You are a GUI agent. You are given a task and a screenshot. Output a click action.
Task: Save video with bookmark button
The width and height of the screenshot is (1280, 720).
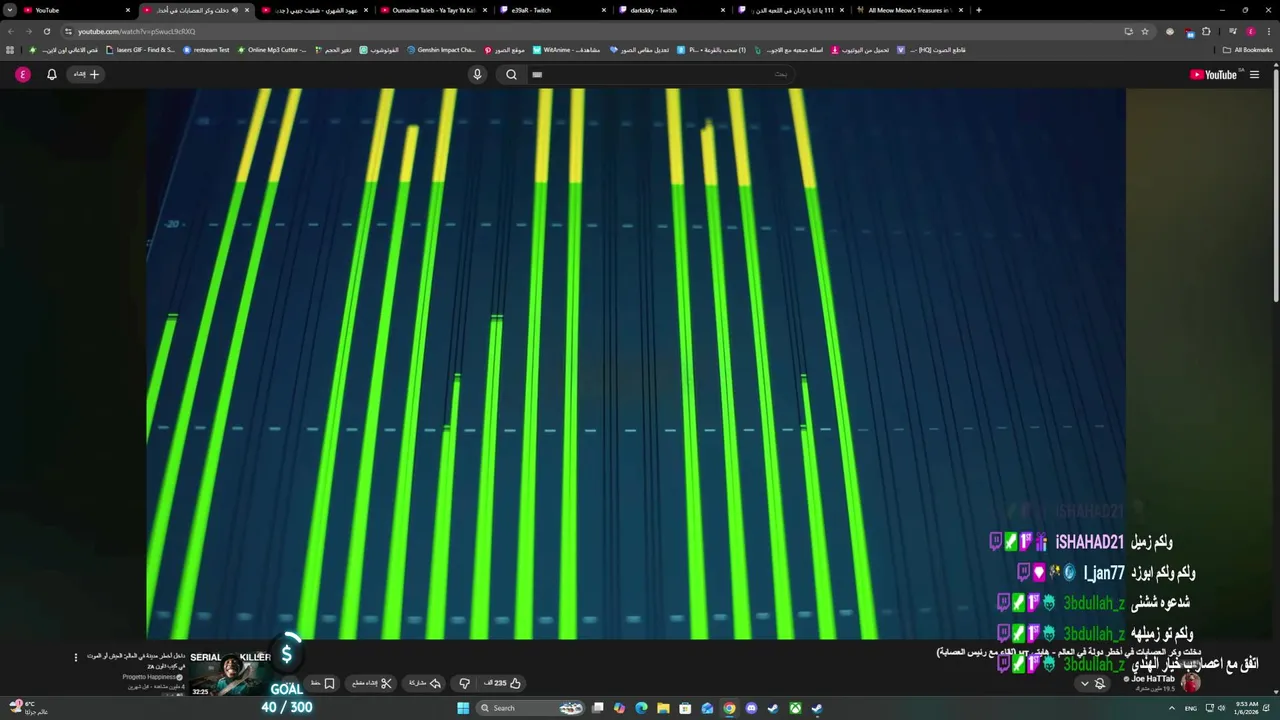[x=322, y=683]
